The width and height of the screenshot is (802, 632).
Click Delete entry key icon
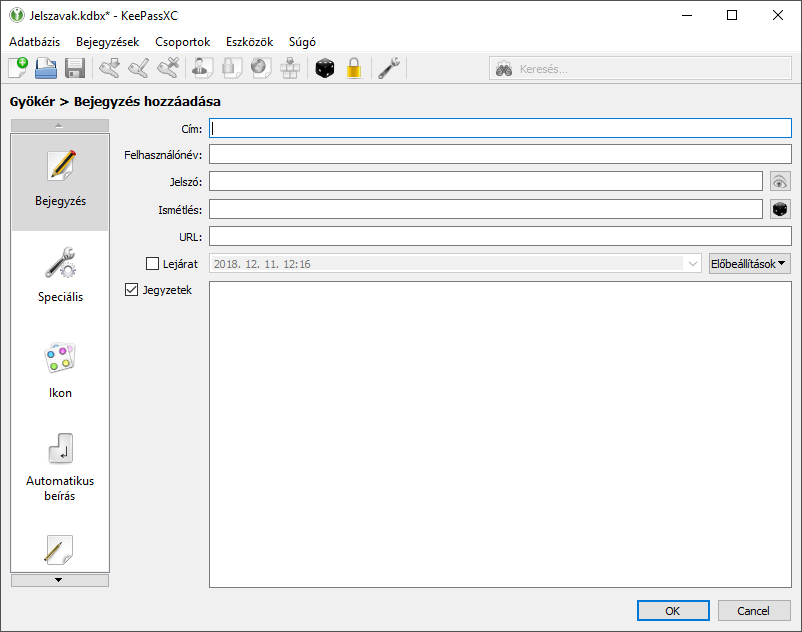click(168, 68)
